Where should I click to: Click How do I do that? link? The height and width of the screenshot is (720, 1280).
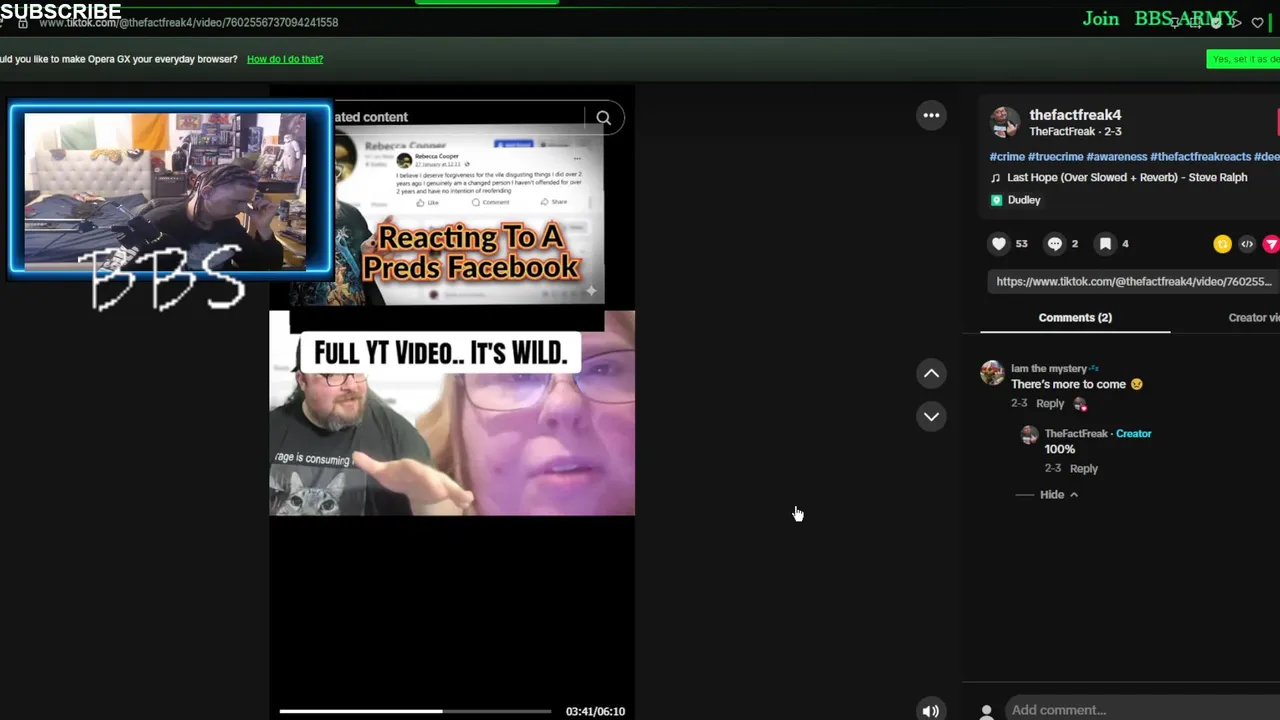pos(285,59)
